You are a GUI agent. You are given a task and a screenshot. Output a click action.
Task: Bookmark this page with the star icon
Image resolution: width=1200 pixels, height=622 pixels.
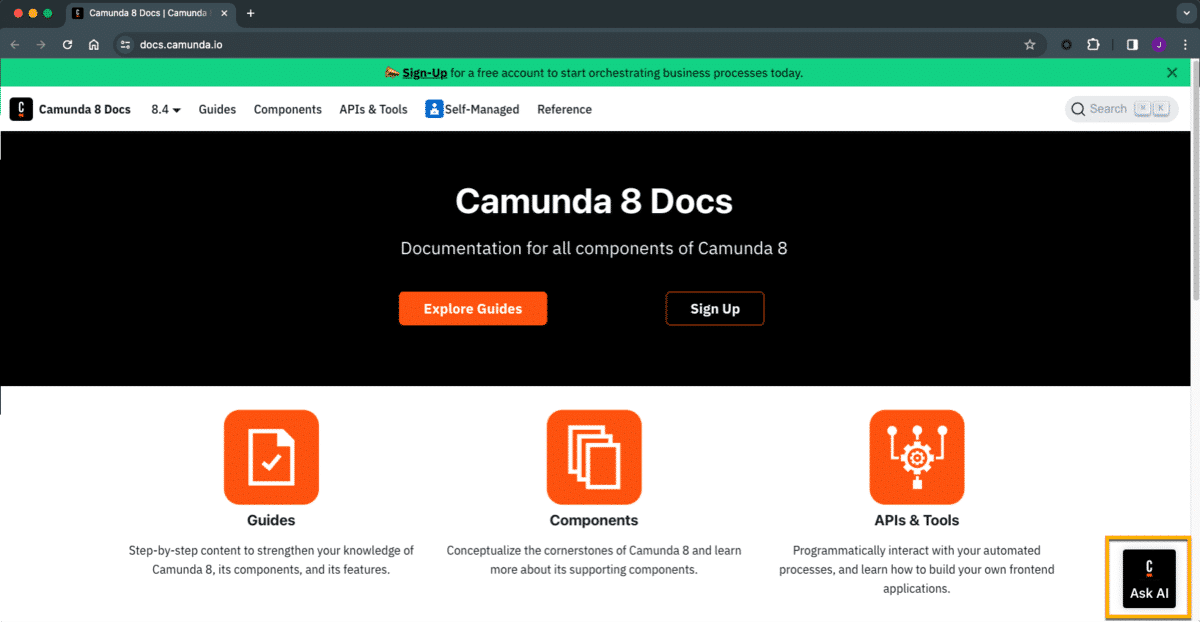click(1029, 44)
